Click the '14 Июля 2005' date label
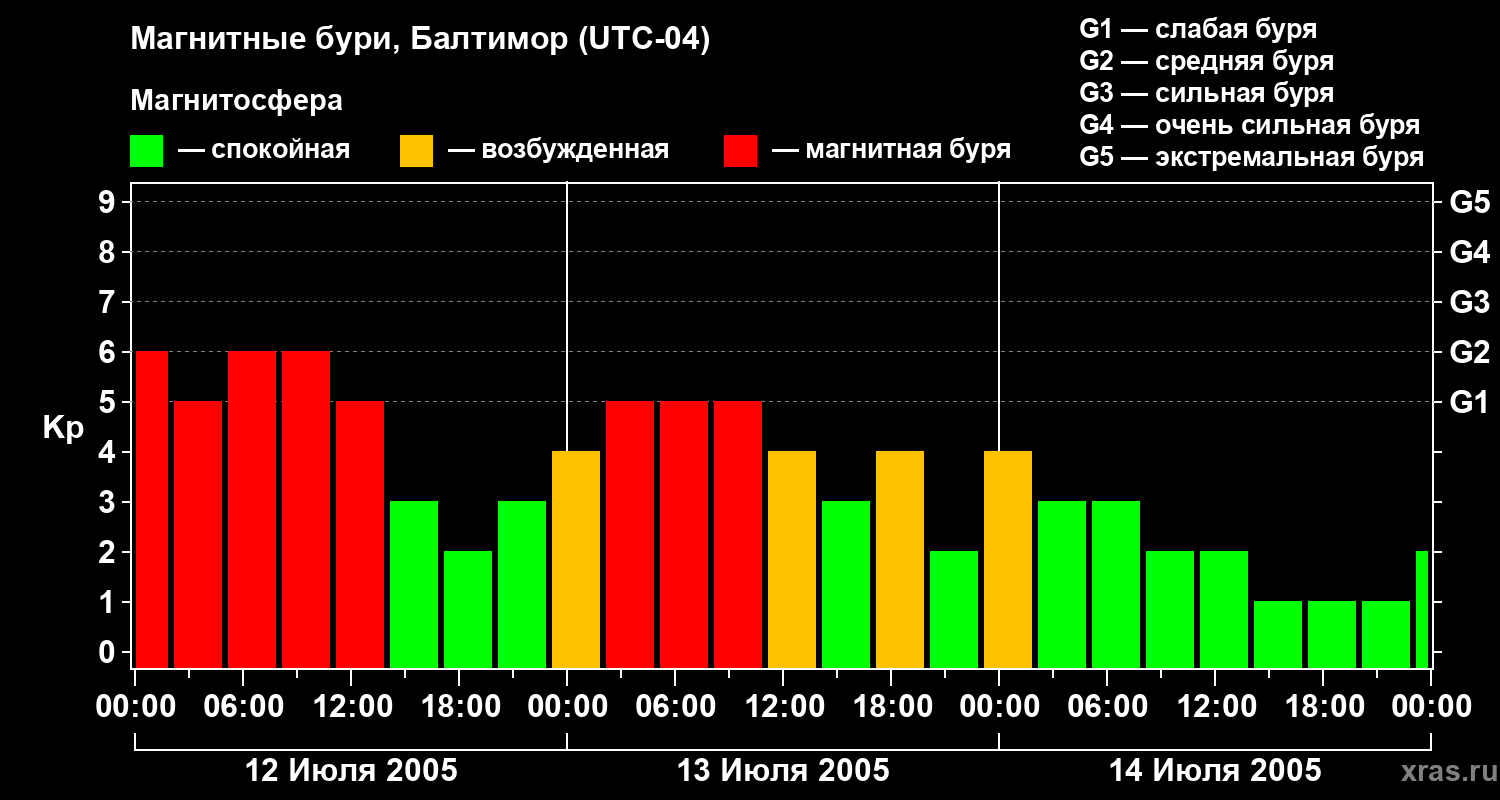Image resolution: width=1500 pixels, height=800 pixels. (1215, 771)
